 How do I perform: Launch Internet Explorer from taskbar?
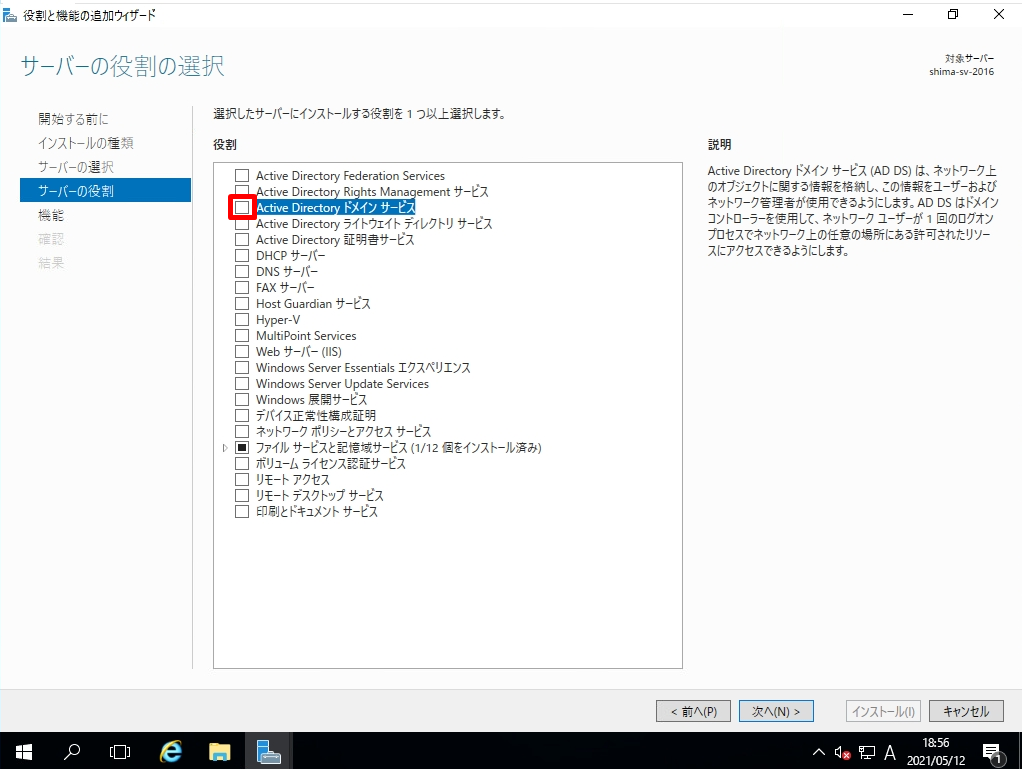click(x=171, y=752)
